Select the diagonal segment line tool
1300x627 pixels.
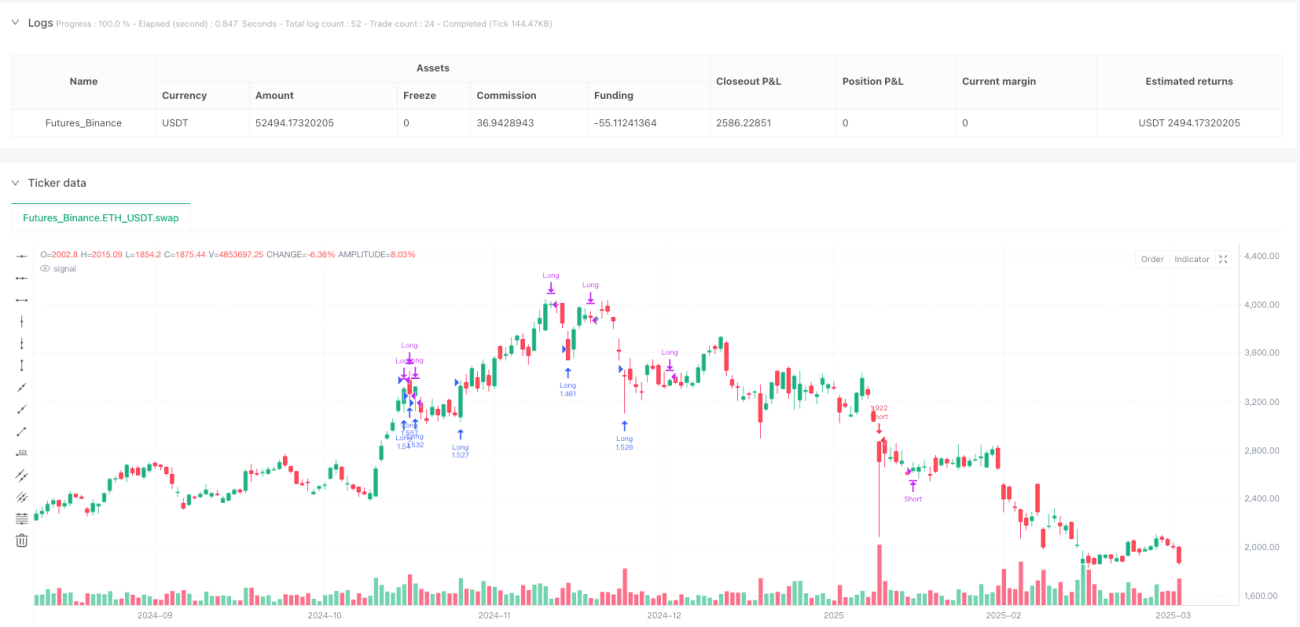(x=22, y=431)
